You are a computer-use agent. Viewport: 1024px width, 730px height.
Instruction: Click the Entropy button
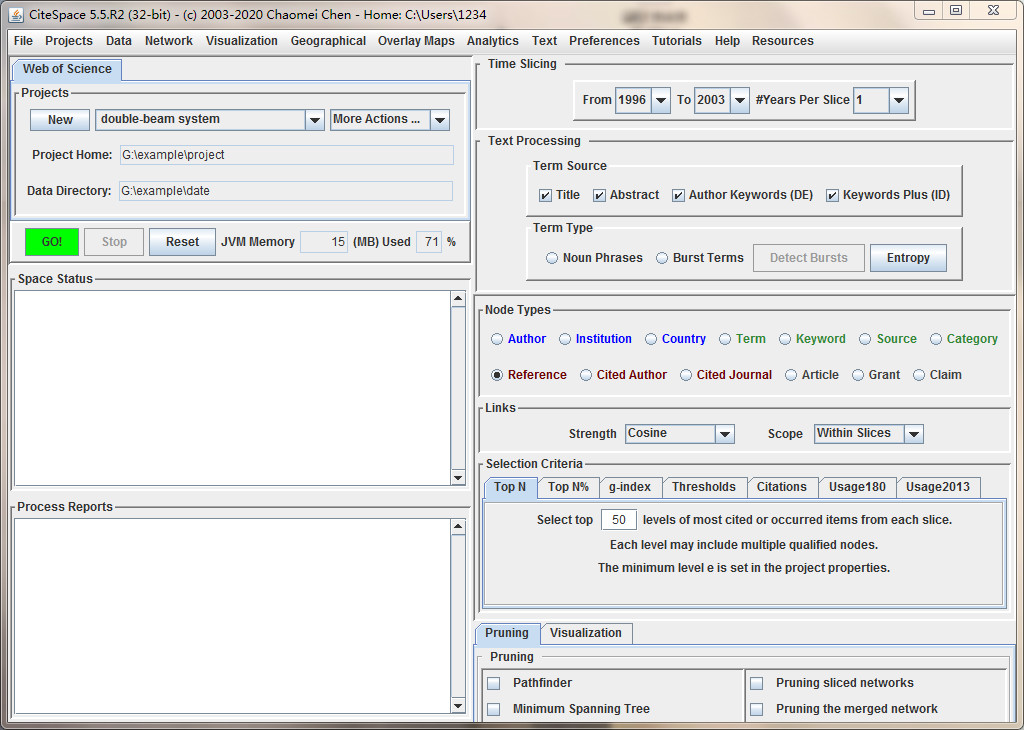click(908, 258)
